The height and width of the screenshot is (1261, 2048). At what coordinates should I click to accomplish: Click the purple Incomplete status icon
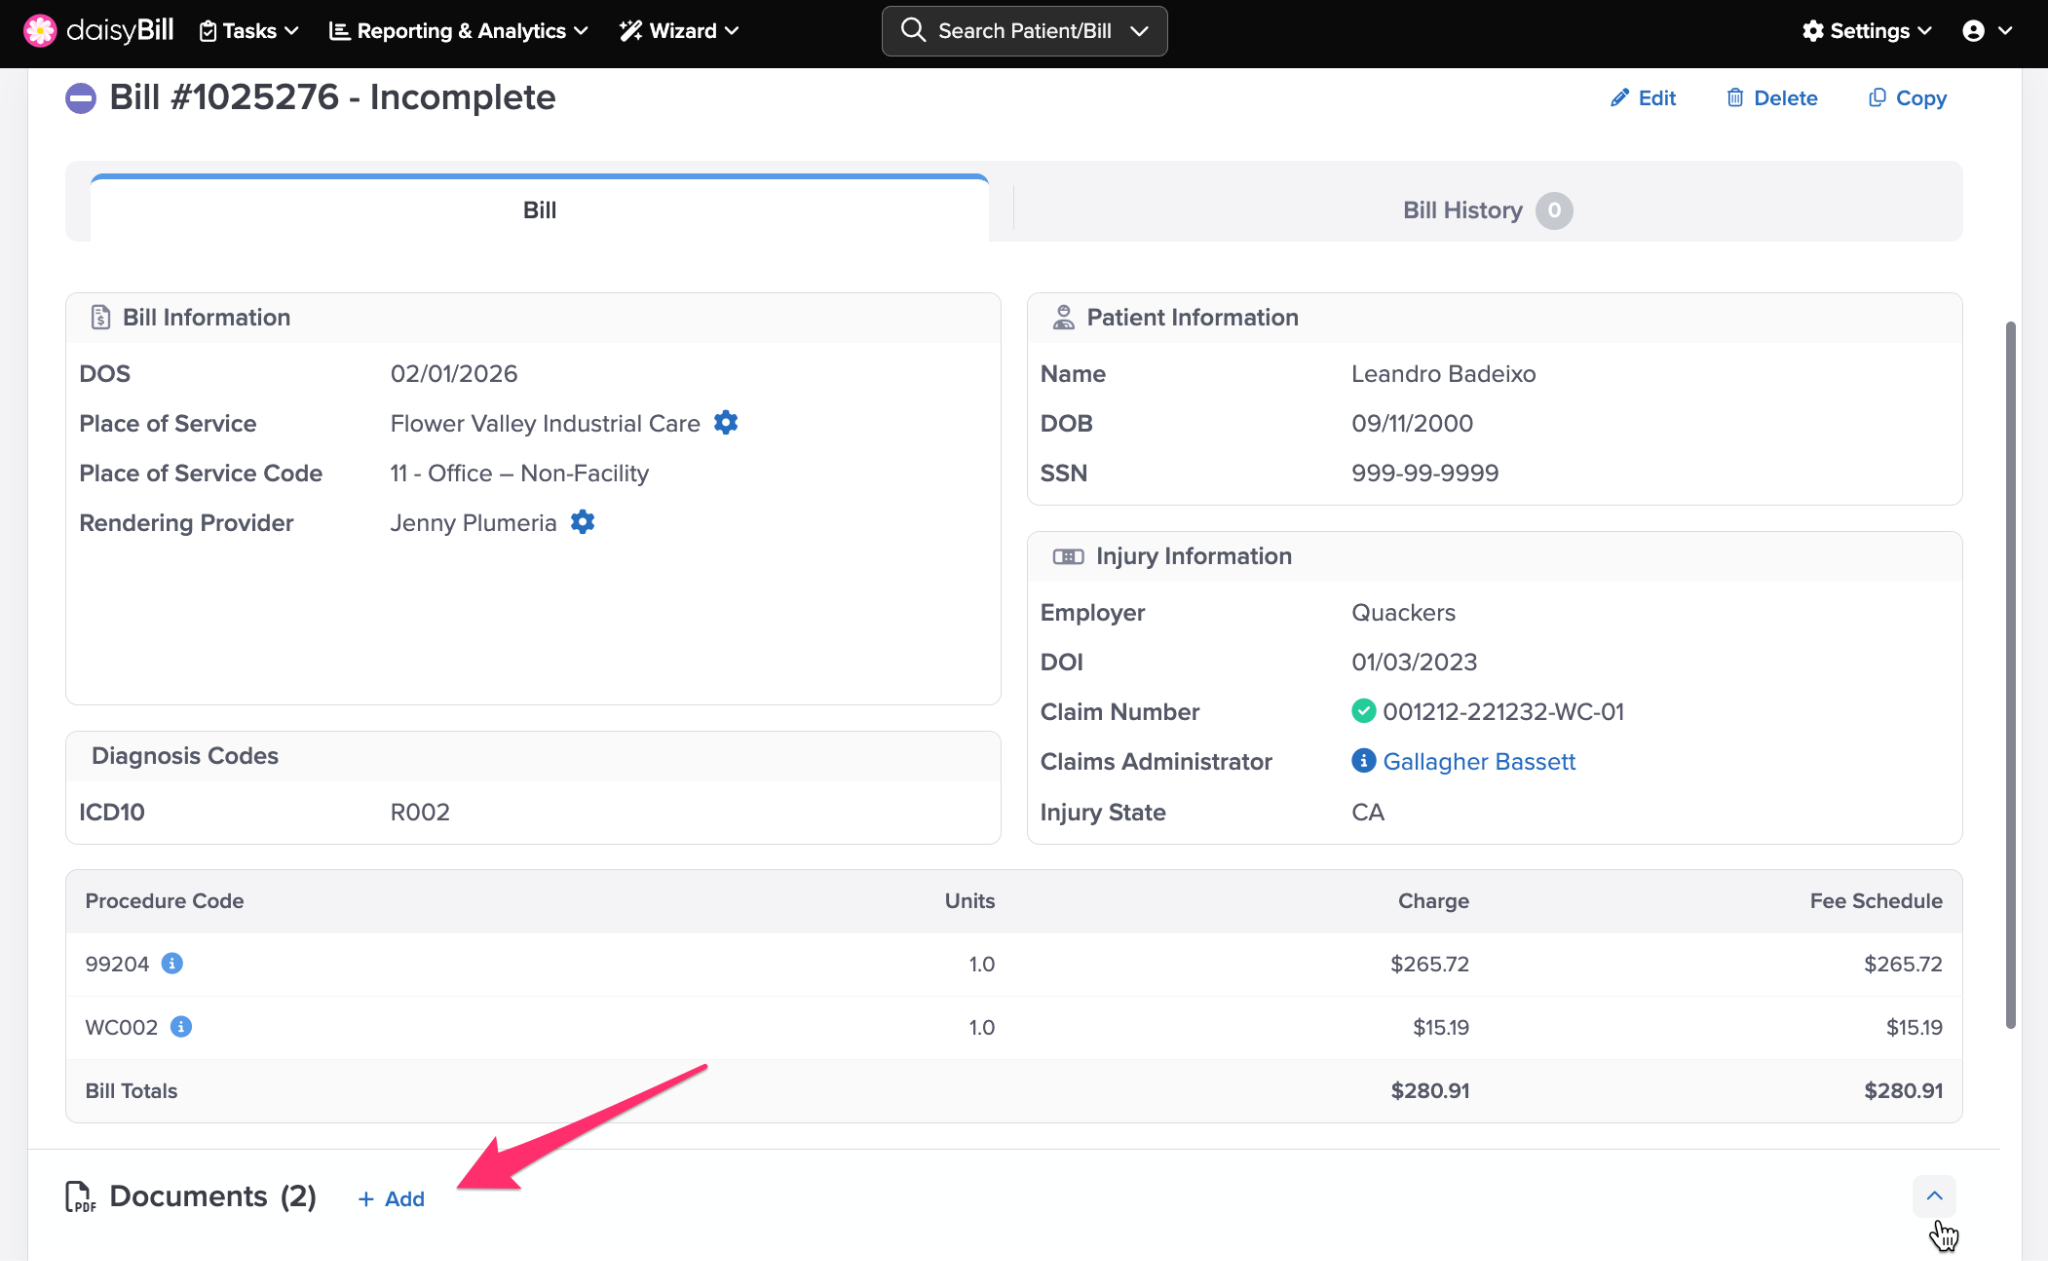tap(81, 98)
